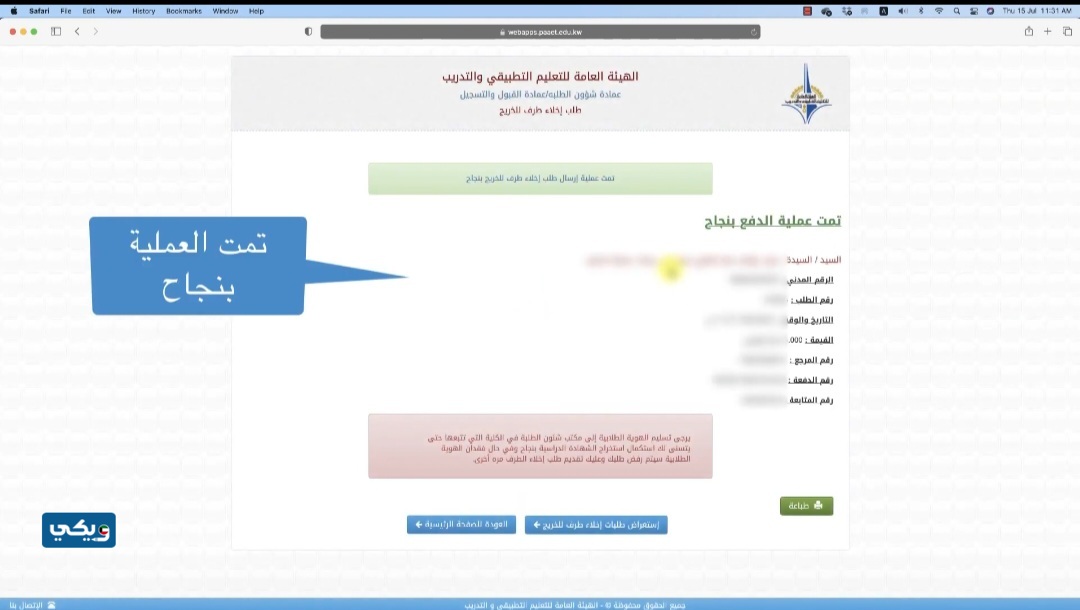1080x610 pixels.
Task: Click the red student ID notice box
Action: (x=540, y=446)
